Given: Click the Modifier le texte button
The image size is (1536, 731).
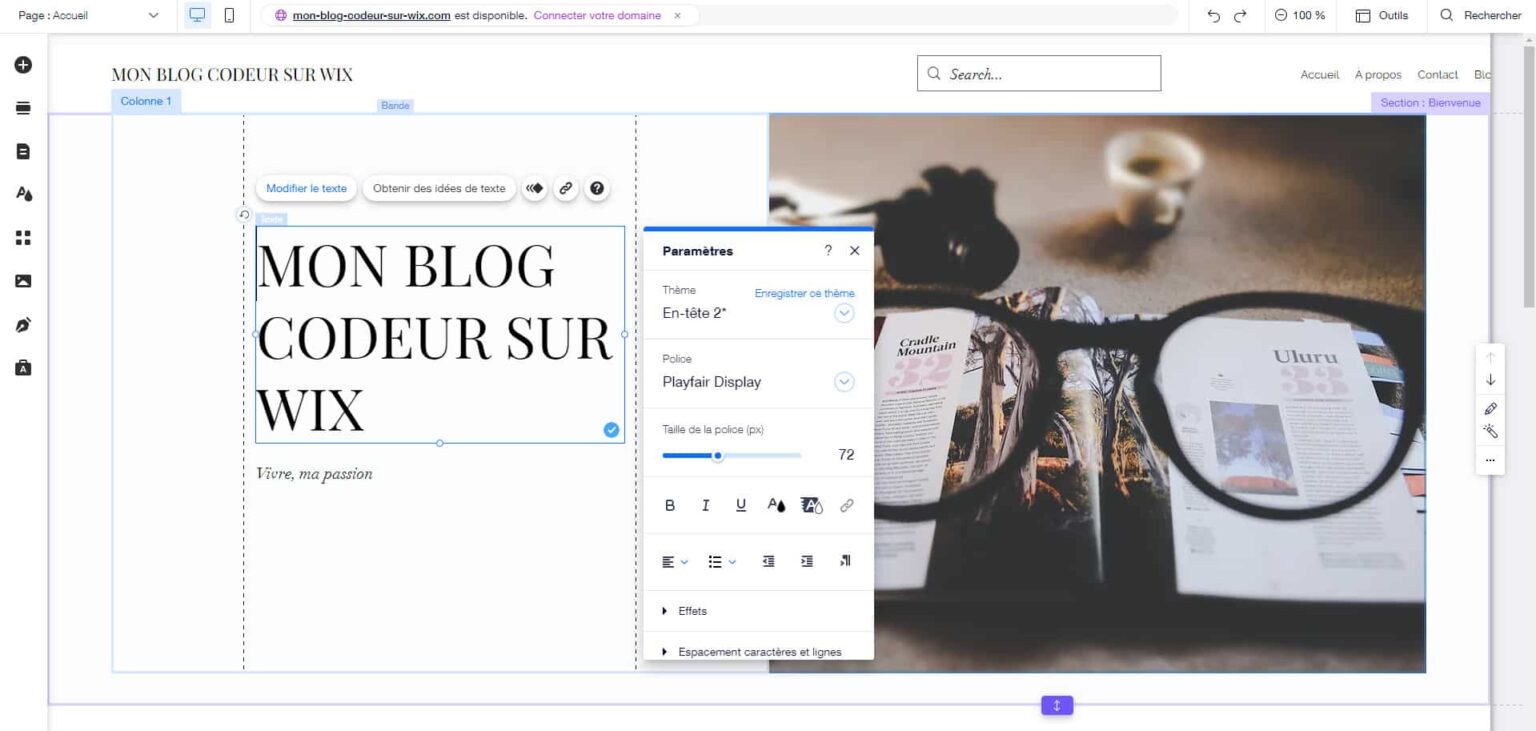Looking at the screenshot, I should (x=306, y=188).
